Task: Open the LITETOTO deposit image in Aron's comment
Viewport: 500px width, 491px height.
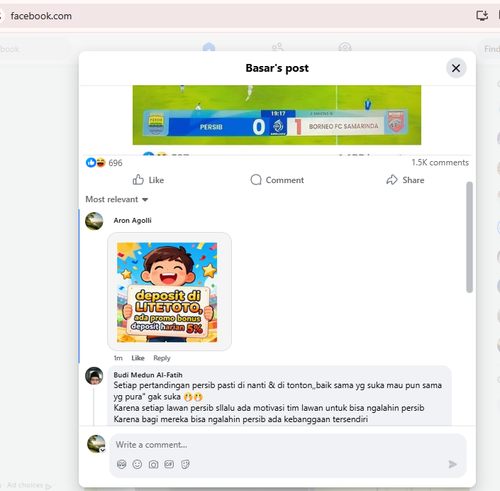Action: click(167, 292)
